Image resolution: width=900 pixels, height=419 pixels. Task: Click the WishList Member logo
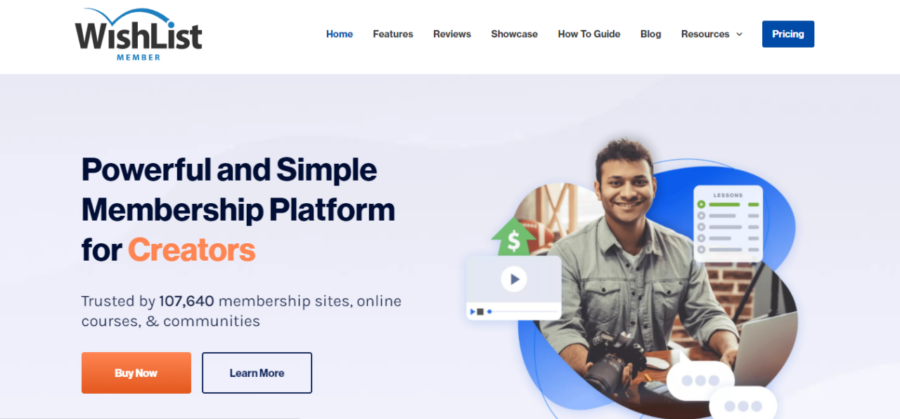(138, 34)
